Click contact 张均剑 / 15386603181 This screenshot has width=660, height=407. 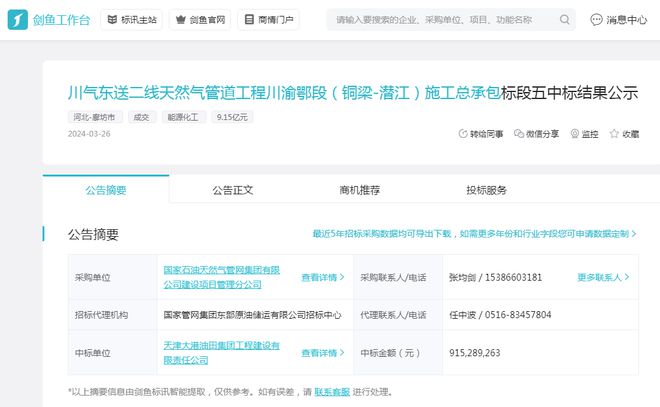(495, 277)
